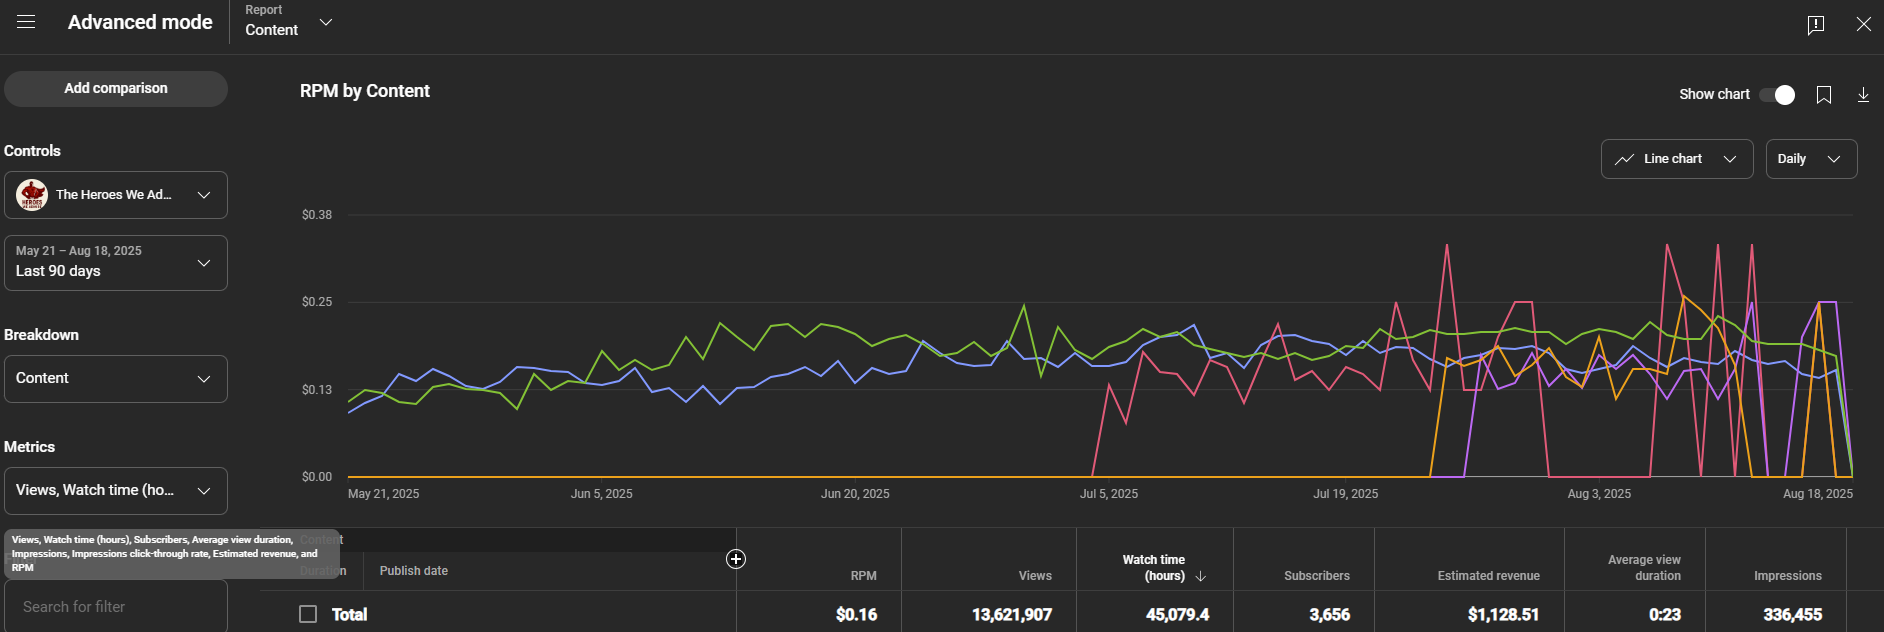Click the Publish date column header

point(414,571)
